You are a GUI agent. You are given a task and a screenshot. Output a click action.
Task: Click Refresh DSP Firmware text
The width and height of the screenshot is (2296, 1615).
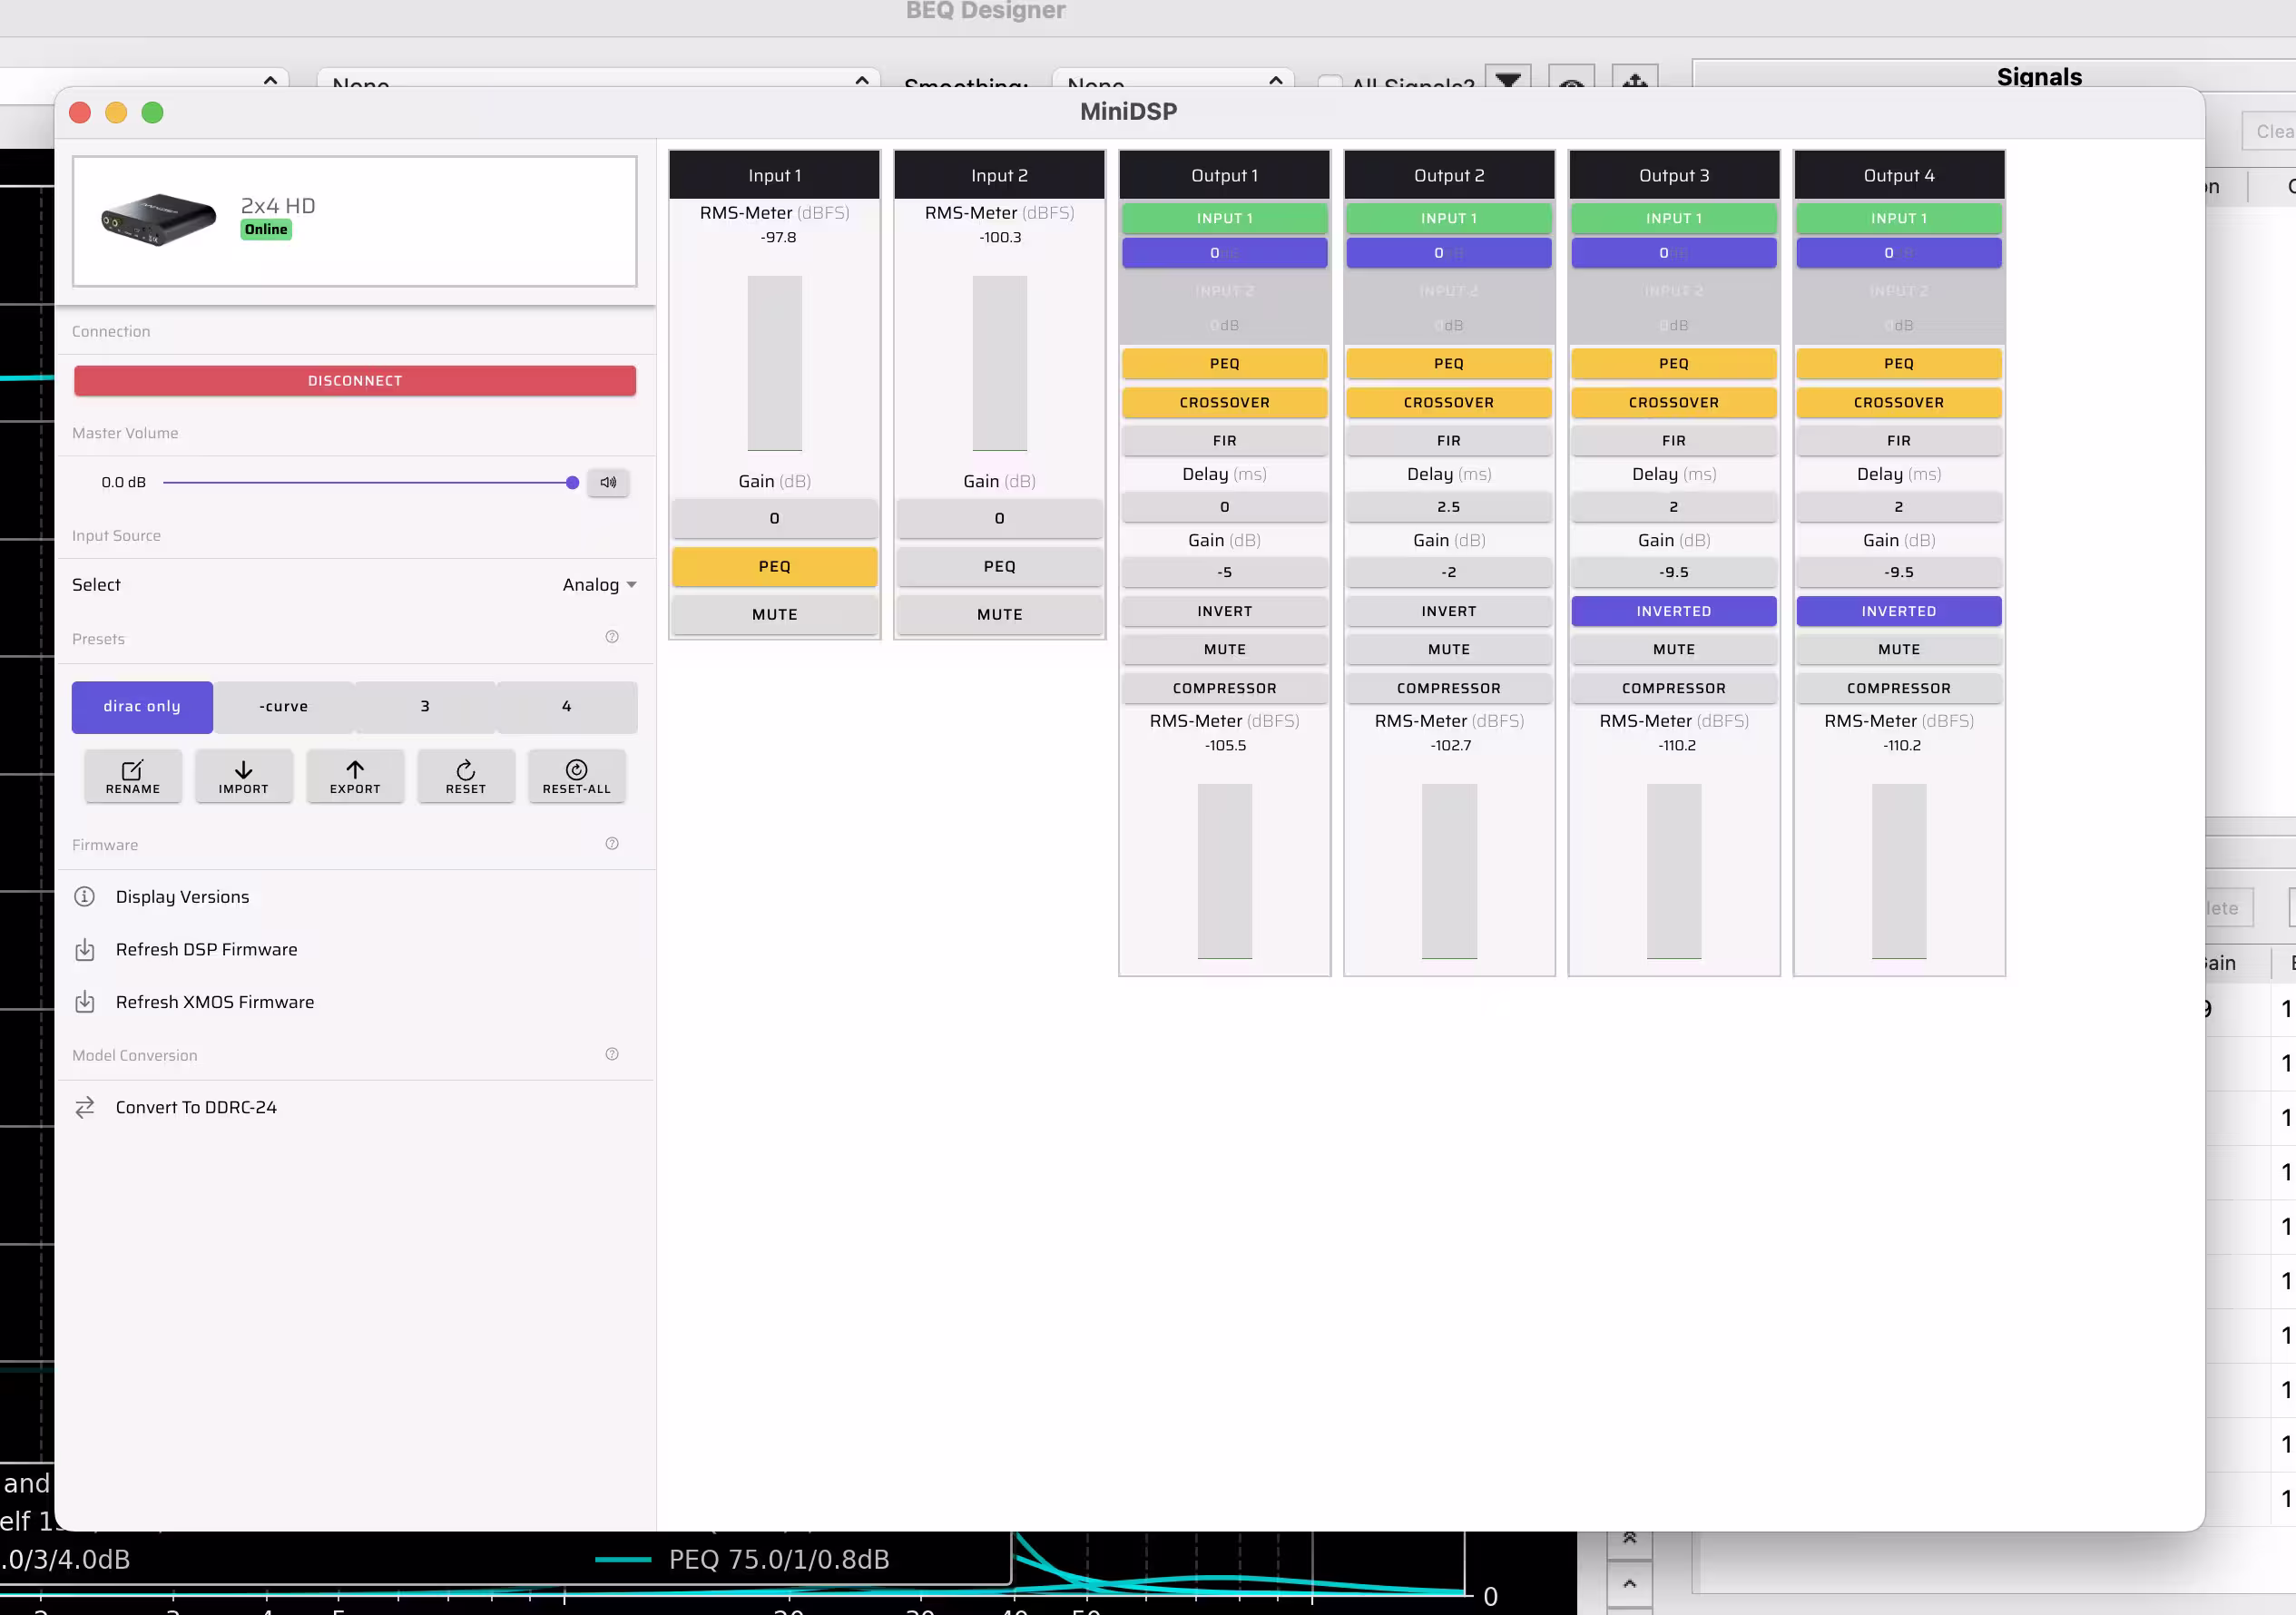pos(207,950)
